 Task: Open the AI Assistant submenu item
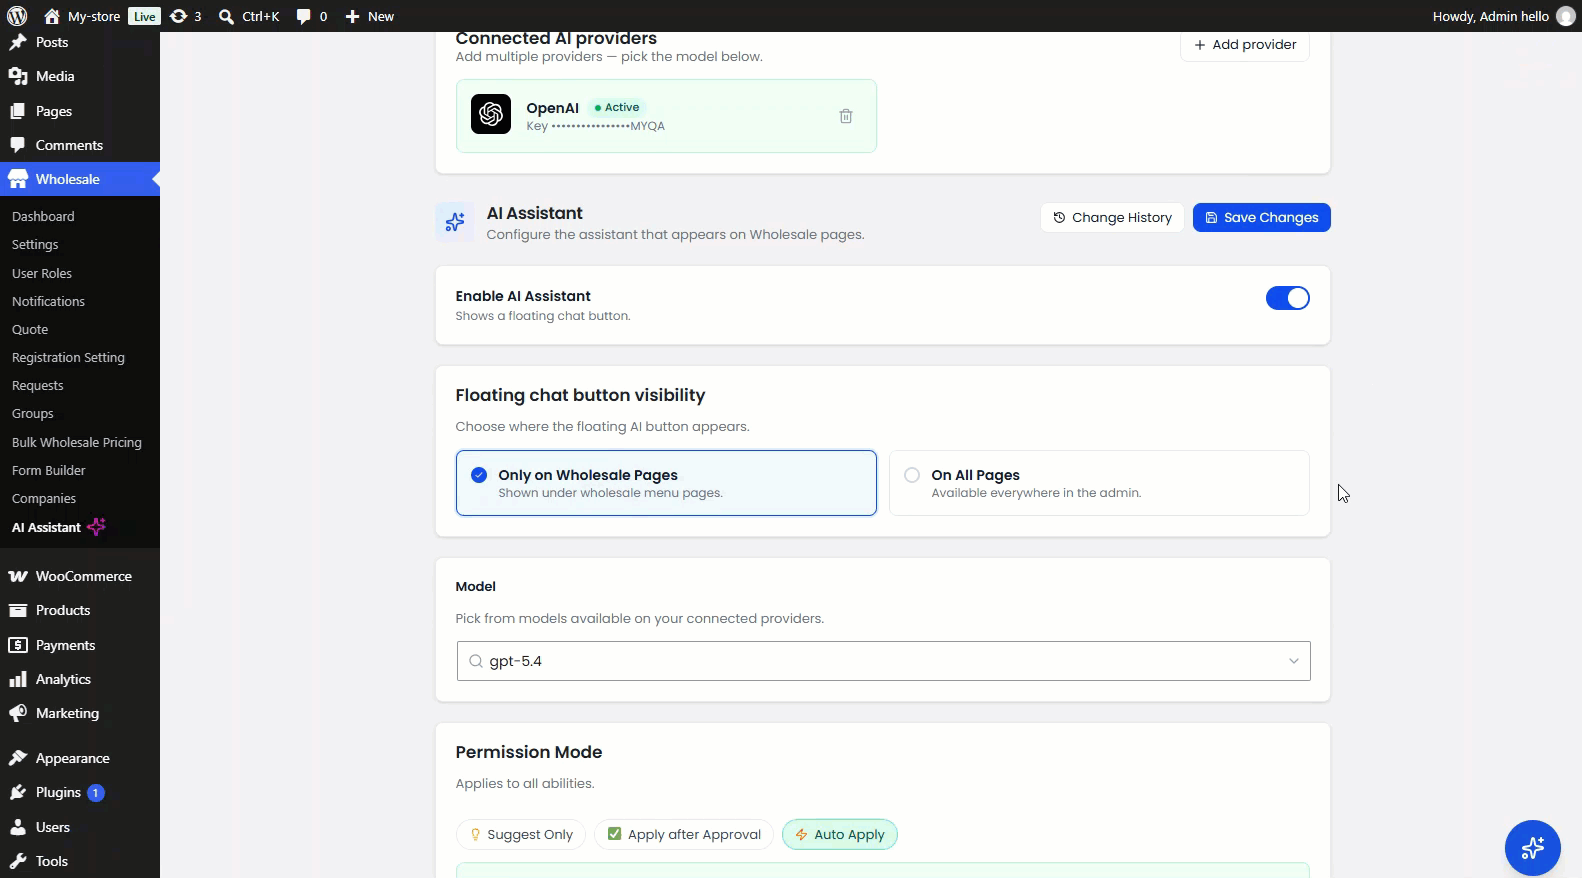pyautogui.click(x=58, y=527)
